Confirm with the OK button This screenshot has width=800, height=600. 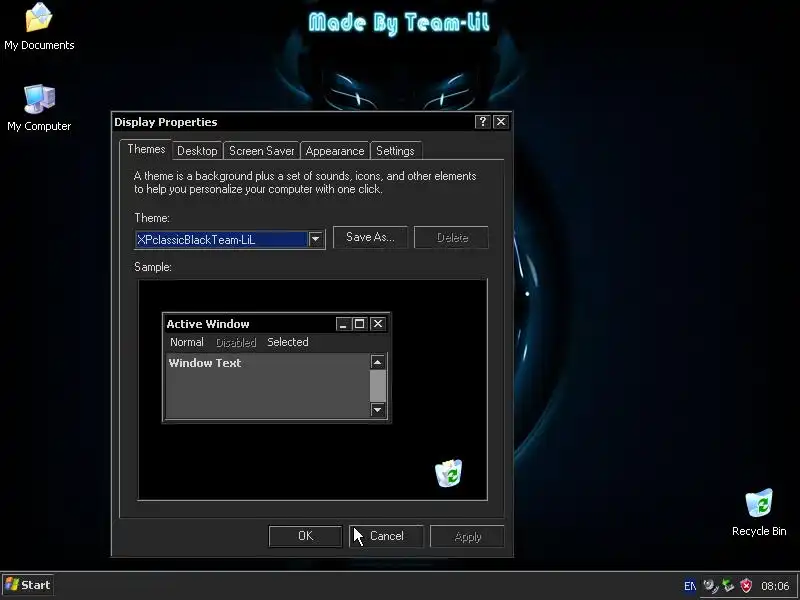pyautogui.click(x=305, y=536)
